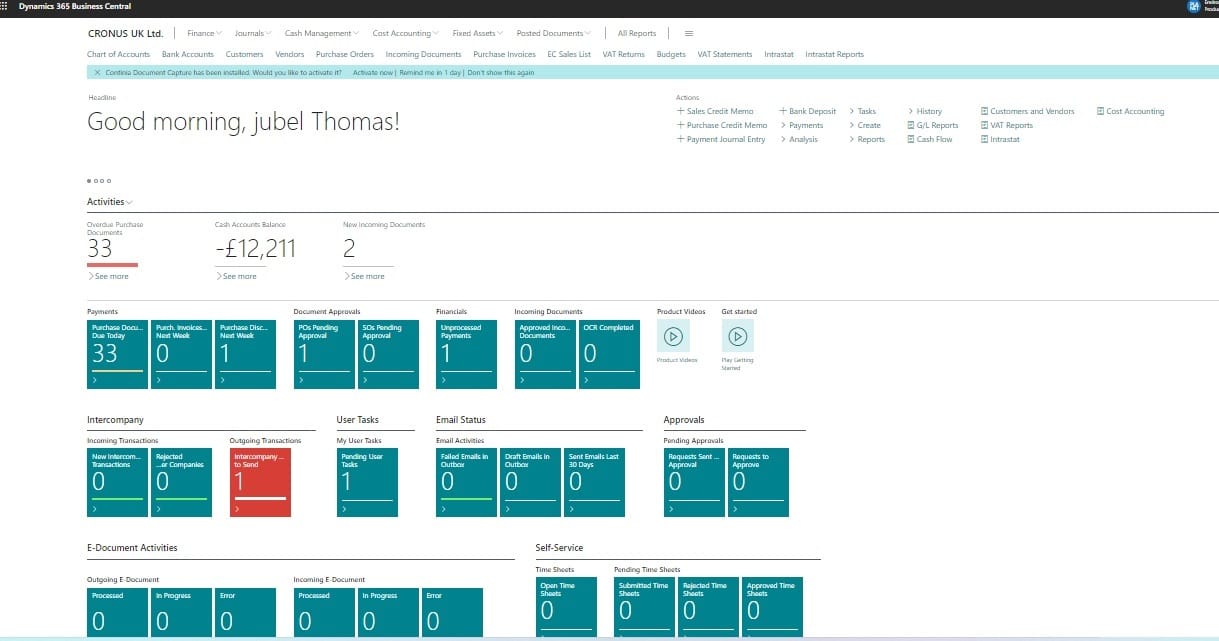The image size is (1219, 641).
Task: Open Customers and Vendors report icon
Action: coord(984,111)
